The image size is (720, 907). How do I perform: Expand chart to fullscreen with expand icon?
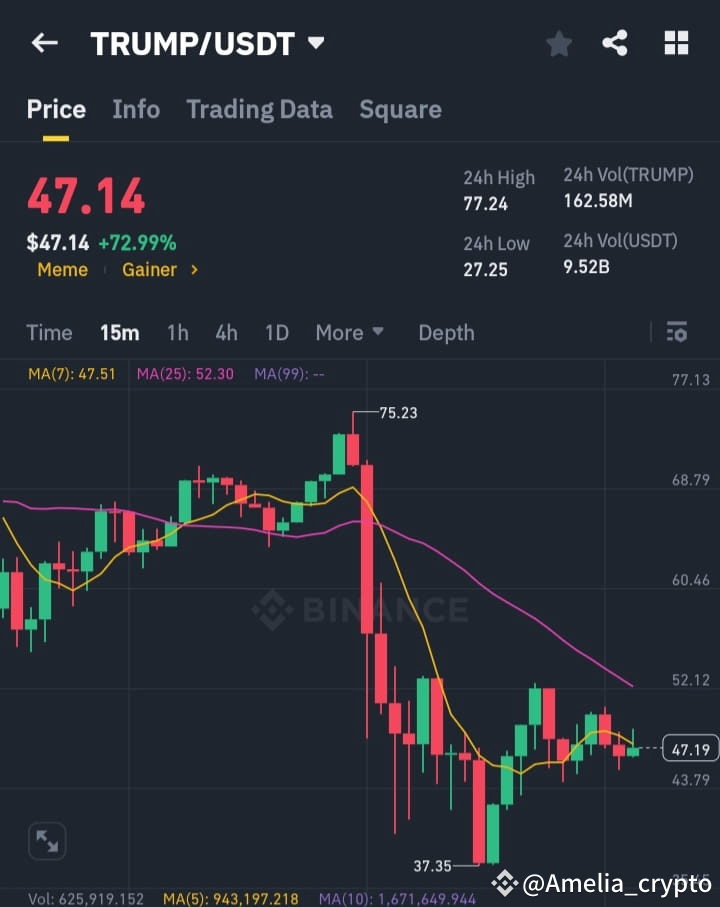click(x=47, y=841)
